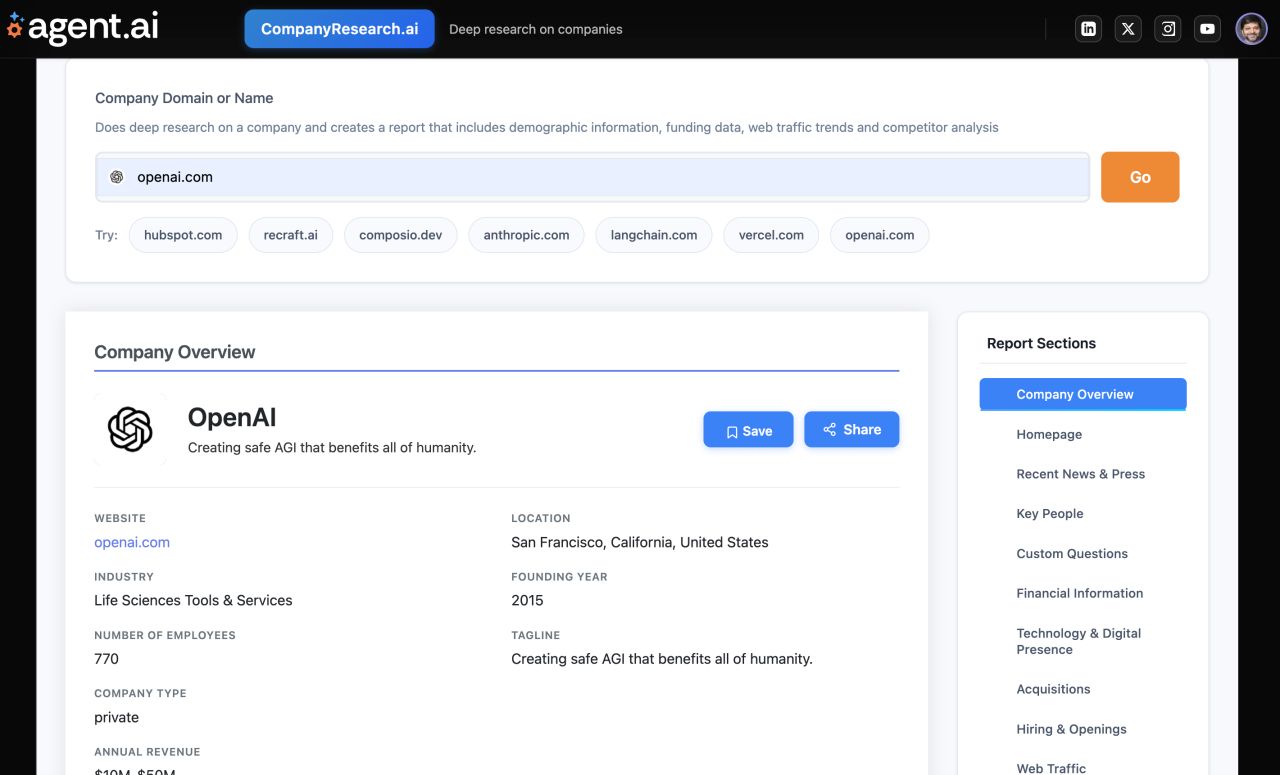This screenshot has width=1280, height=775.
Task: Jump to the Custom Questions section
Action: [1072, 554]
